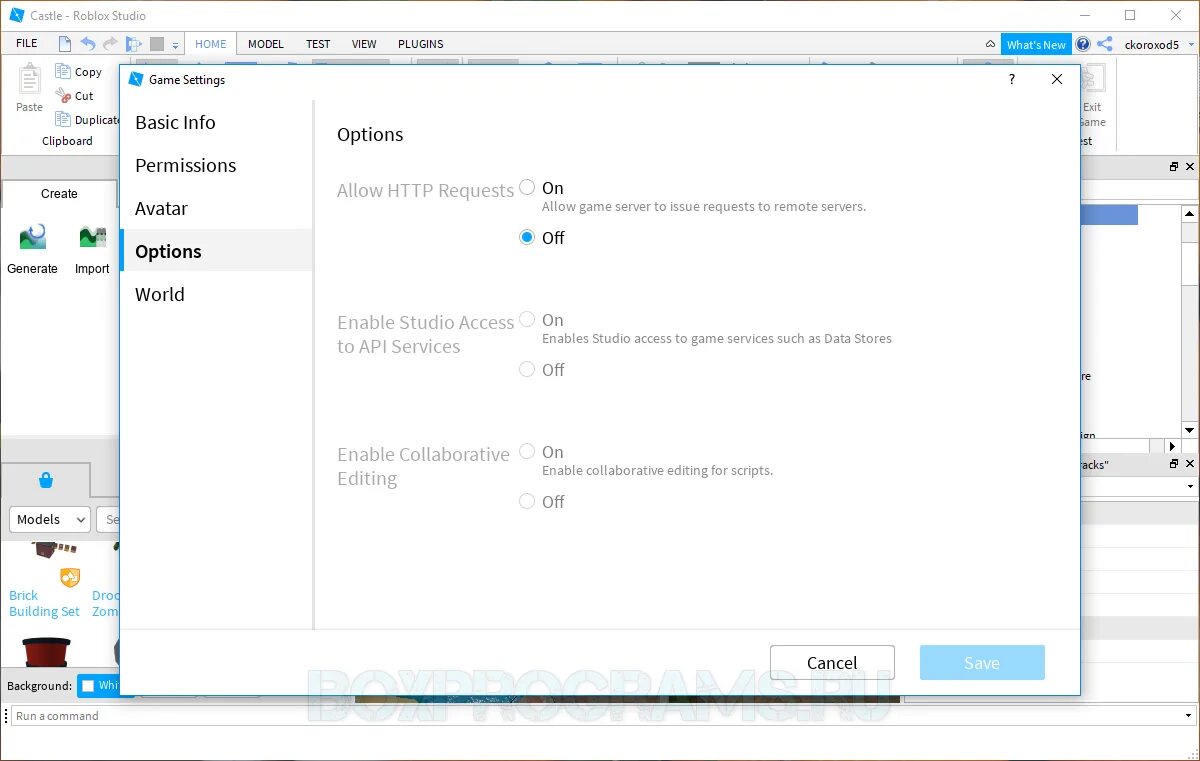Click the Game Settings dialog help question mark
This screenshot has width=1200, height=761.
tap(1011, 79)
